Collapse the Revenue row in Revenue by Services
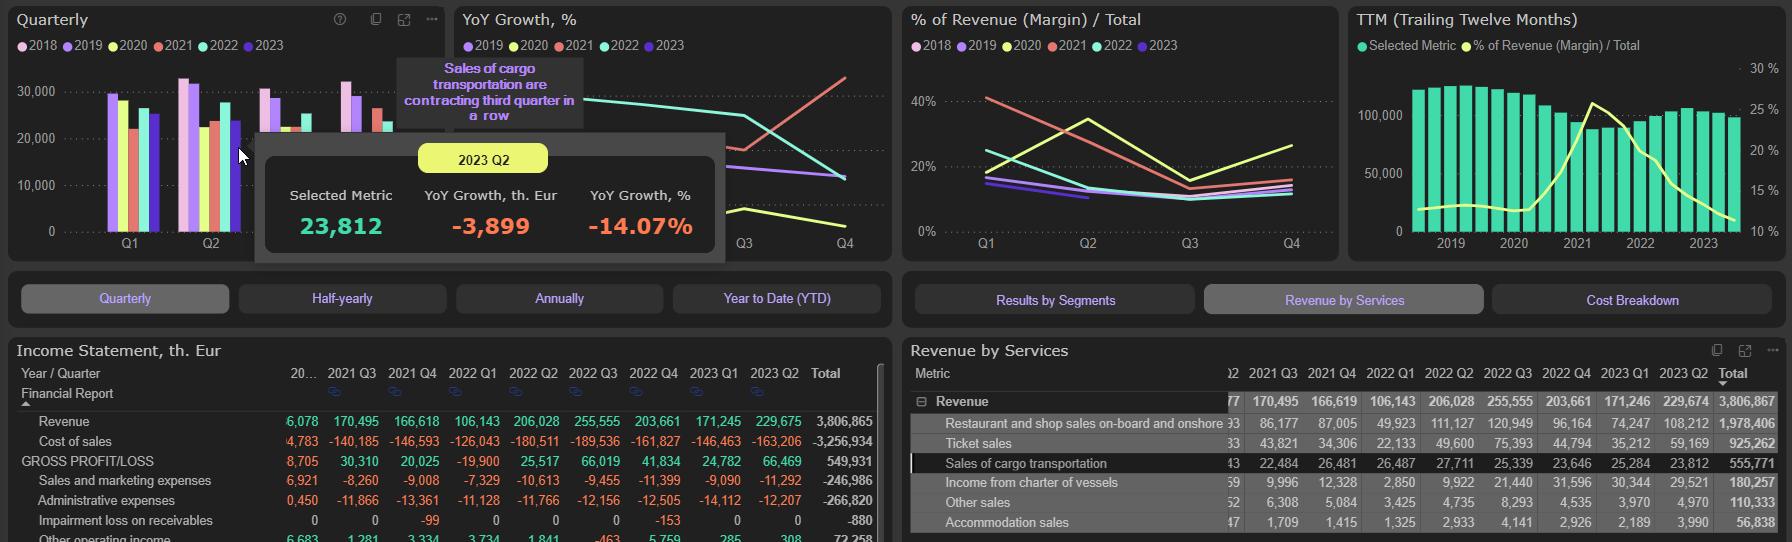 tap(921, 402)
